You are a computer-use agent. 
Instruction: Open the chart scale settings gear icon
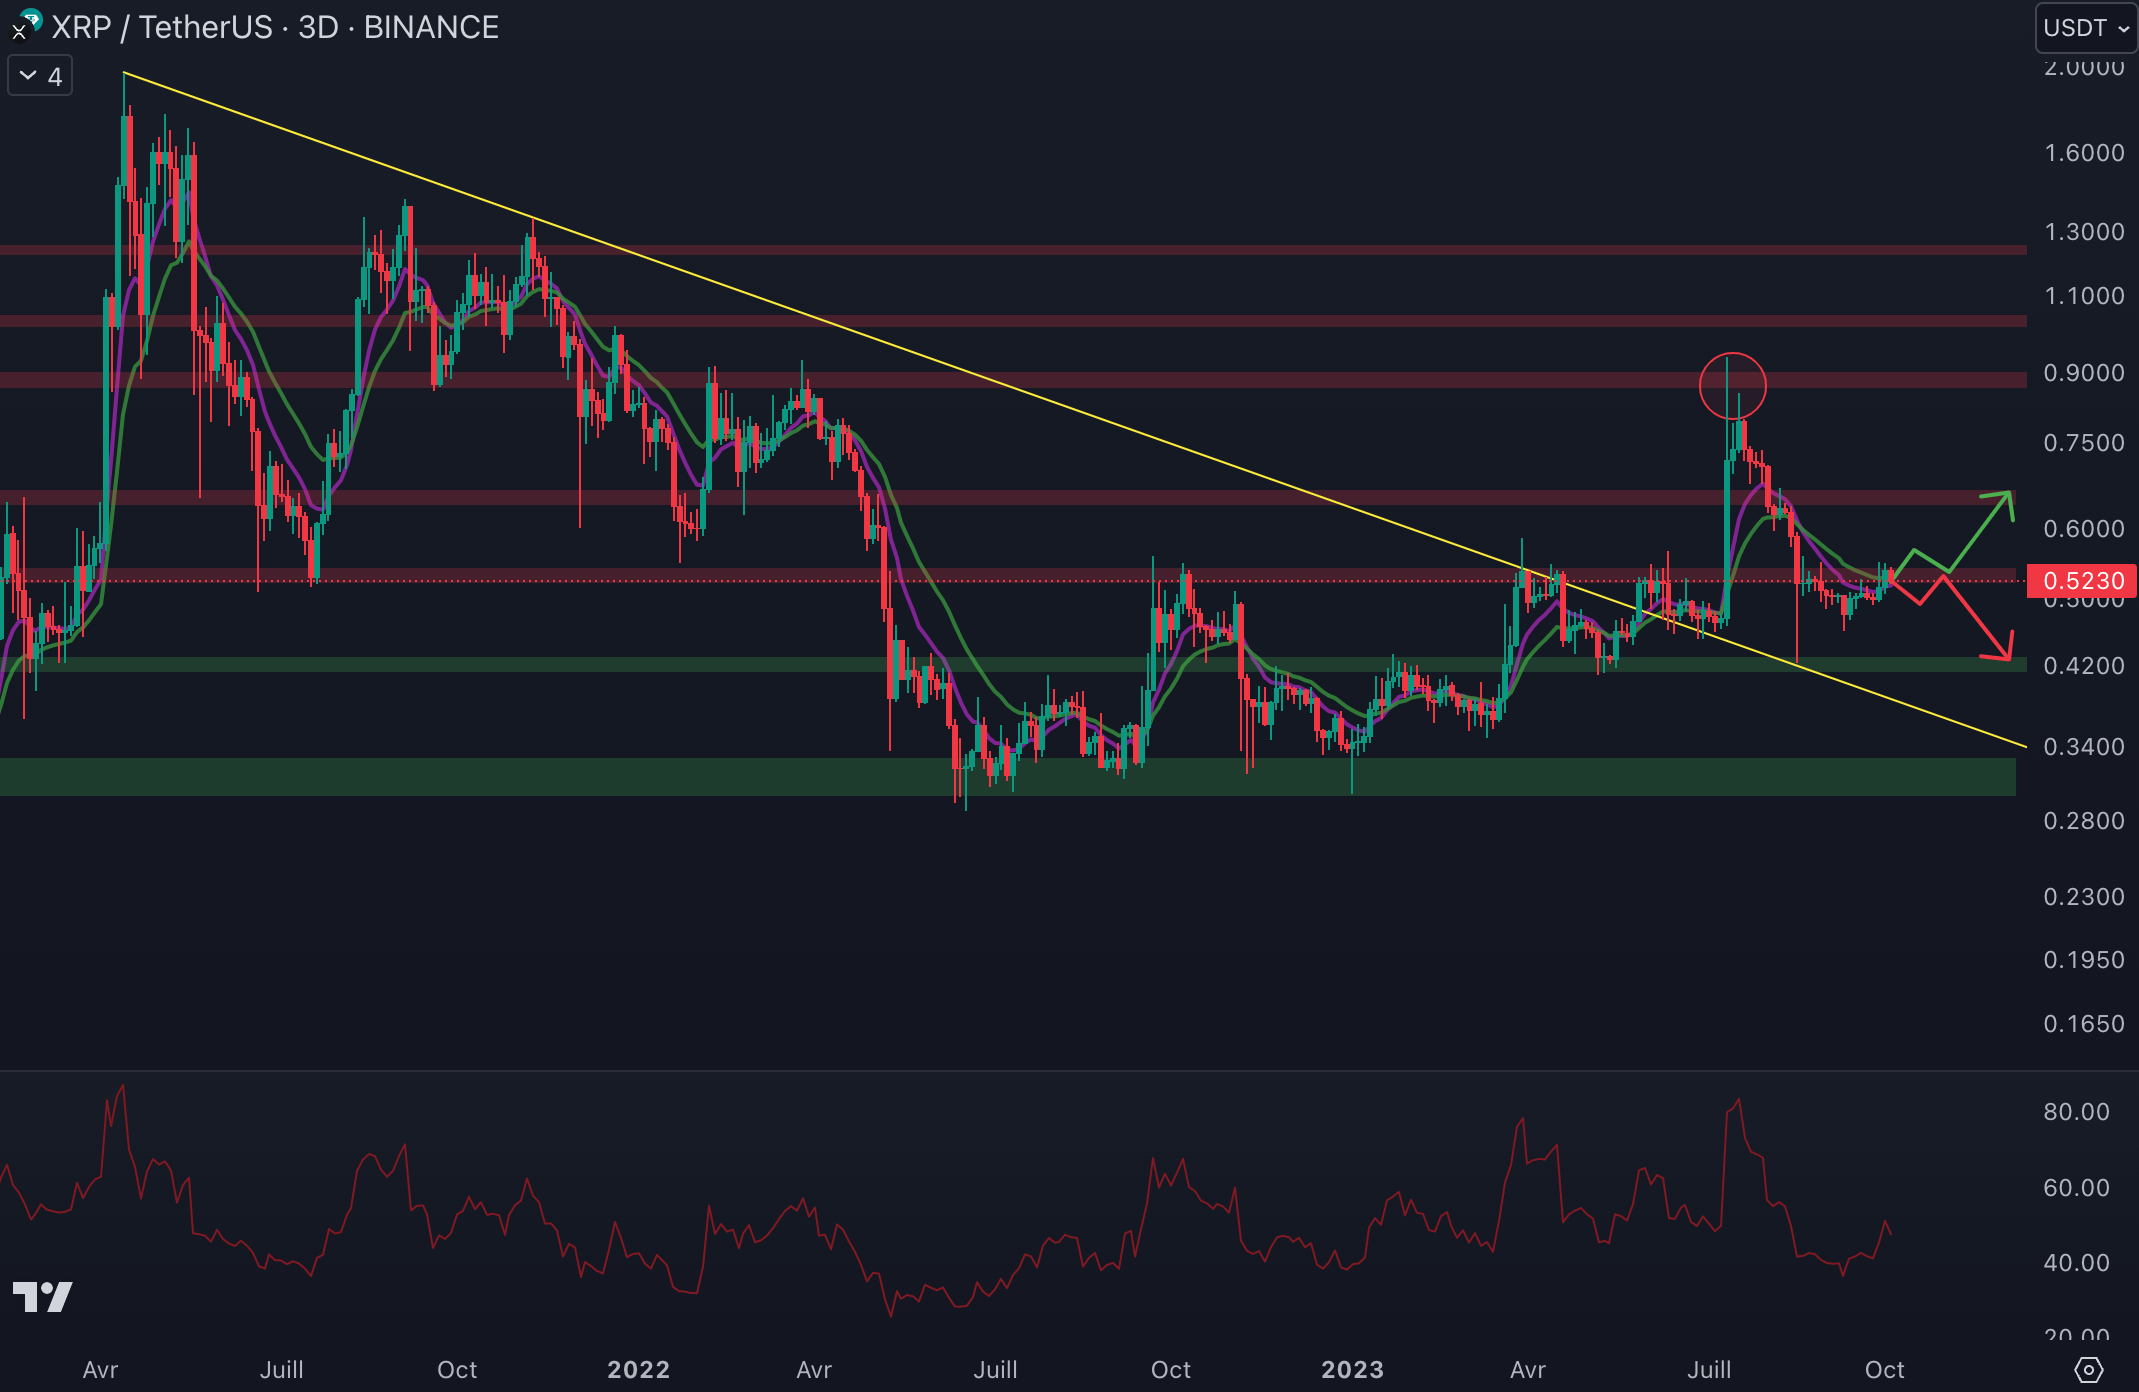tap(2089, 1369)
